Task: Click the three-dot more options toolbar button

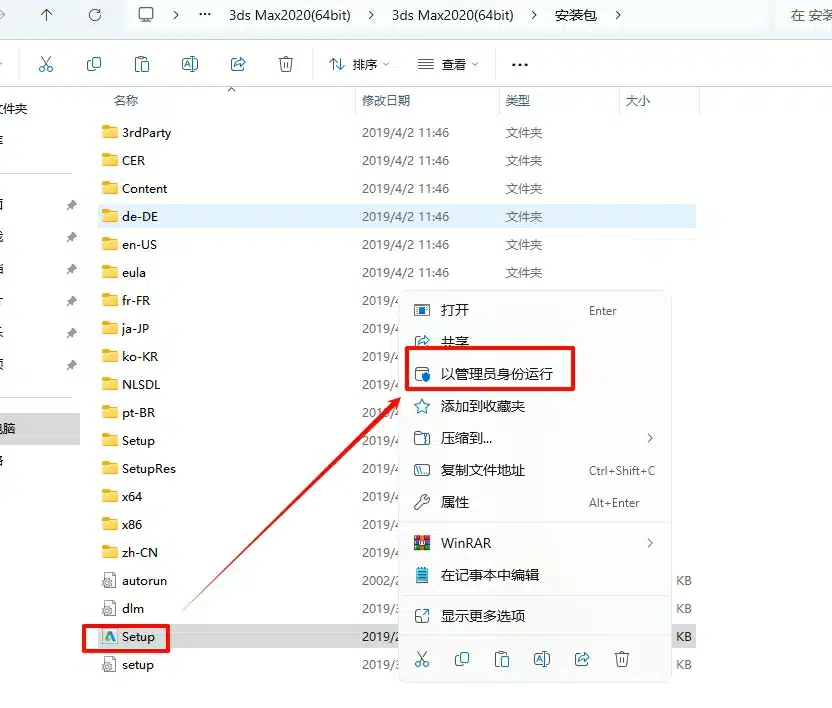Action: click(x=519, y=64)
